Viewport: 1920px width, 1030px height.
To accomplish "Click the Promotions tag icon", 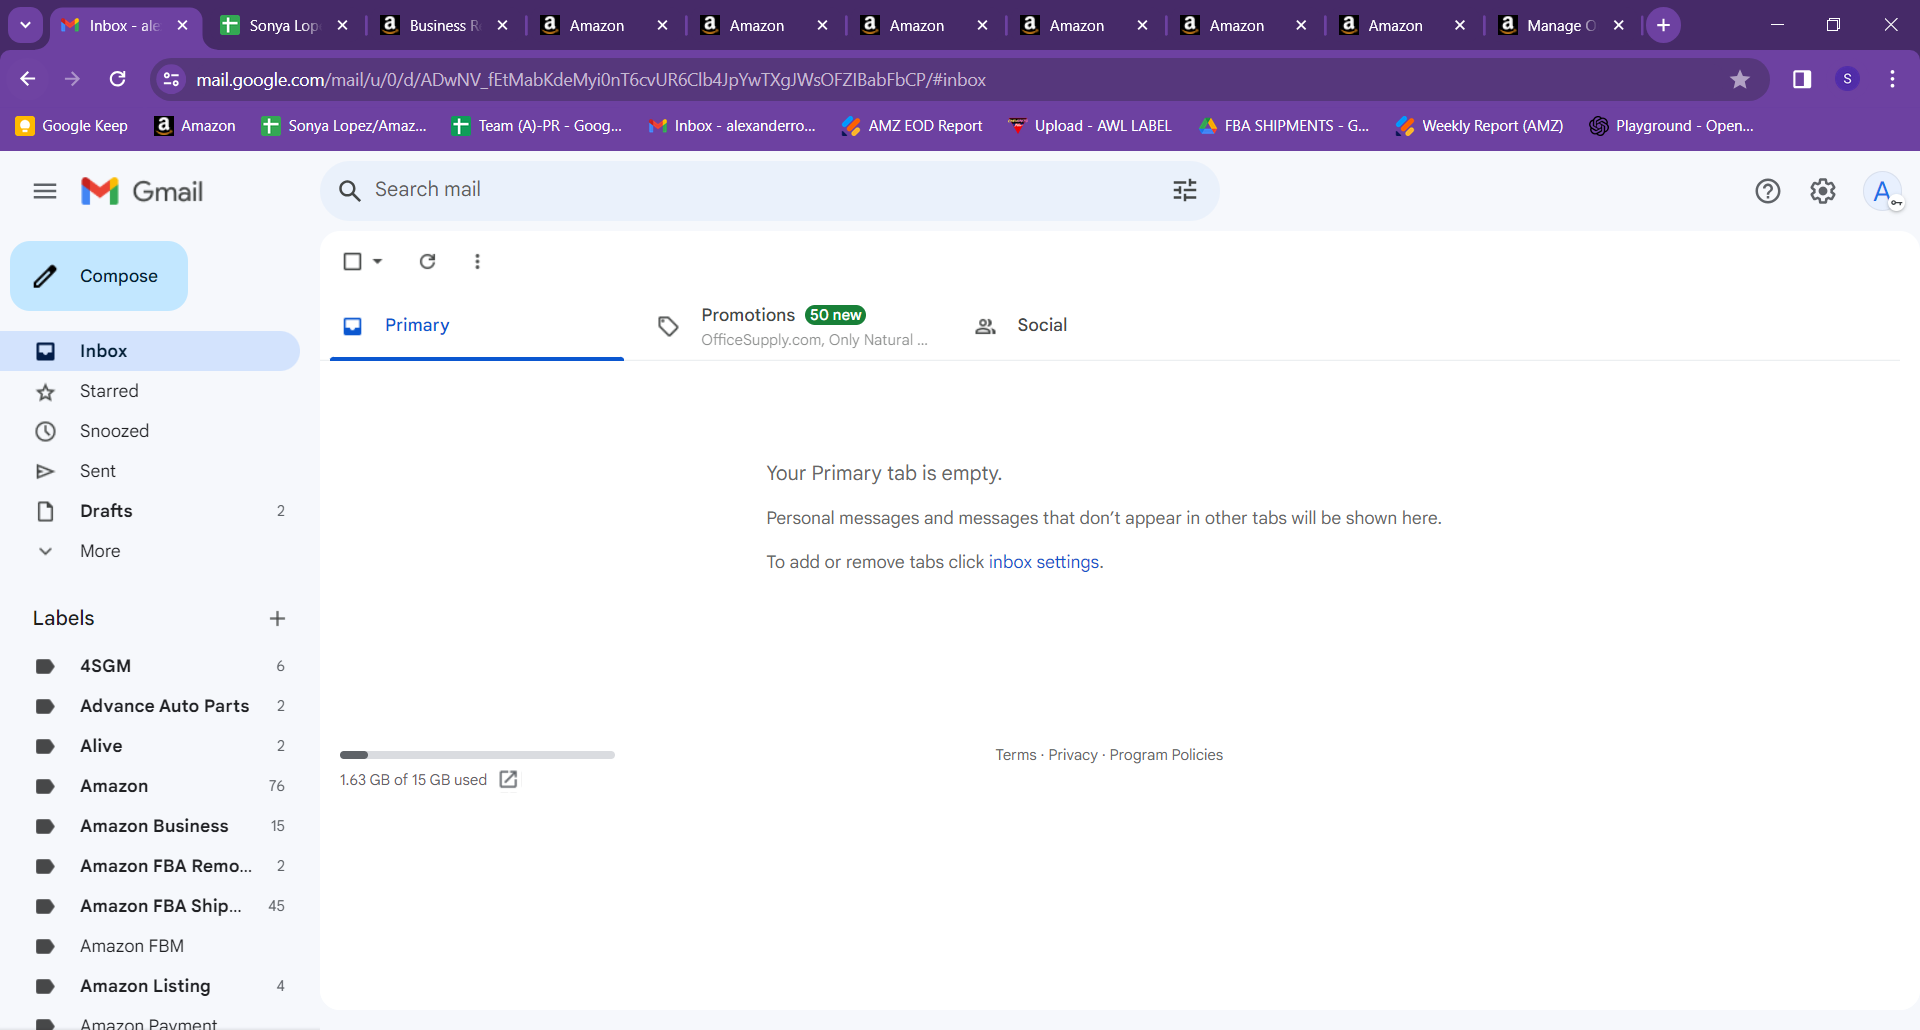I will tap(668, 326).
